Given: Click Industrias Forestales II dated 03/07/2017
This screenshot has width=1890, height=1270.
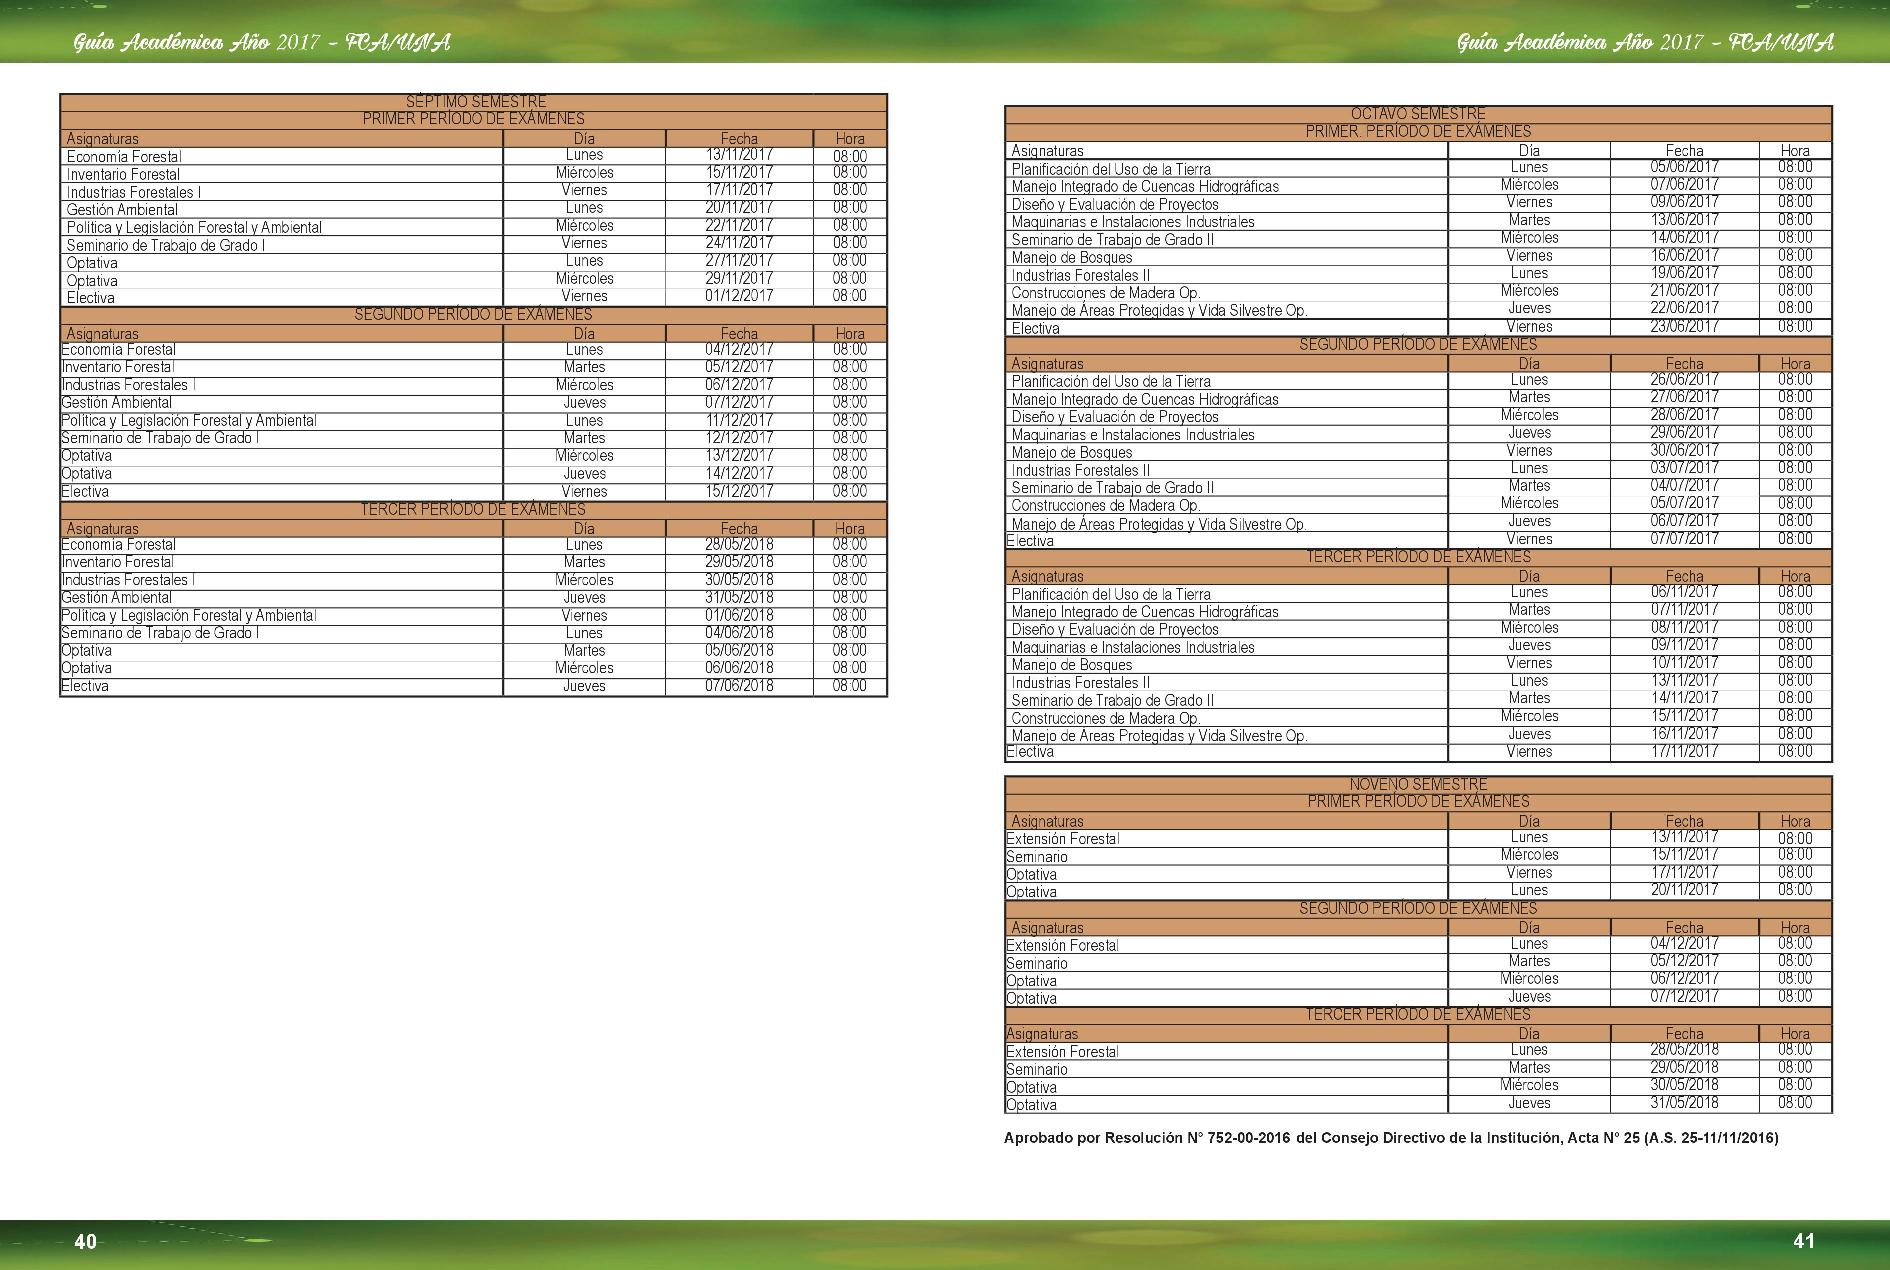Looking at the screenshot, I should (1081, 470).
